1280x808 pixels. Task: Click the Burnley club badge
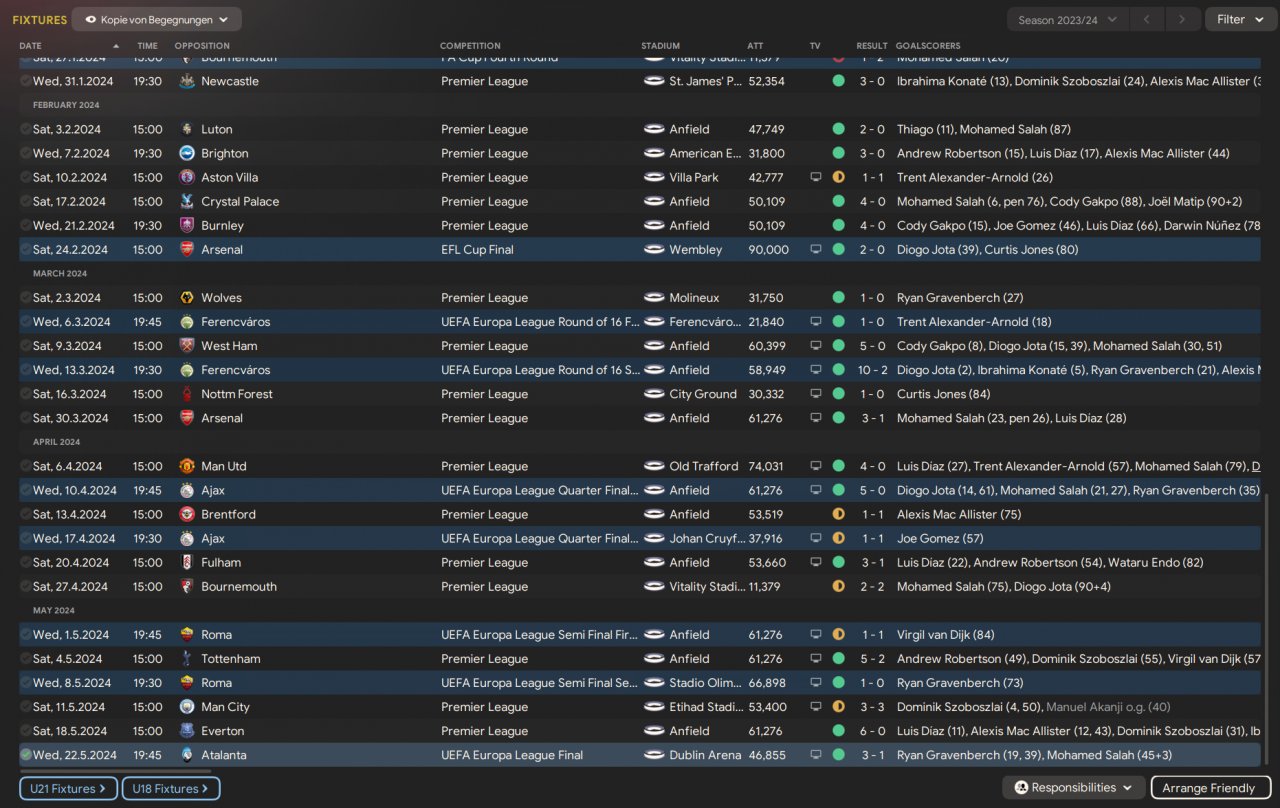pyautogui.click(x=186, y=225)
